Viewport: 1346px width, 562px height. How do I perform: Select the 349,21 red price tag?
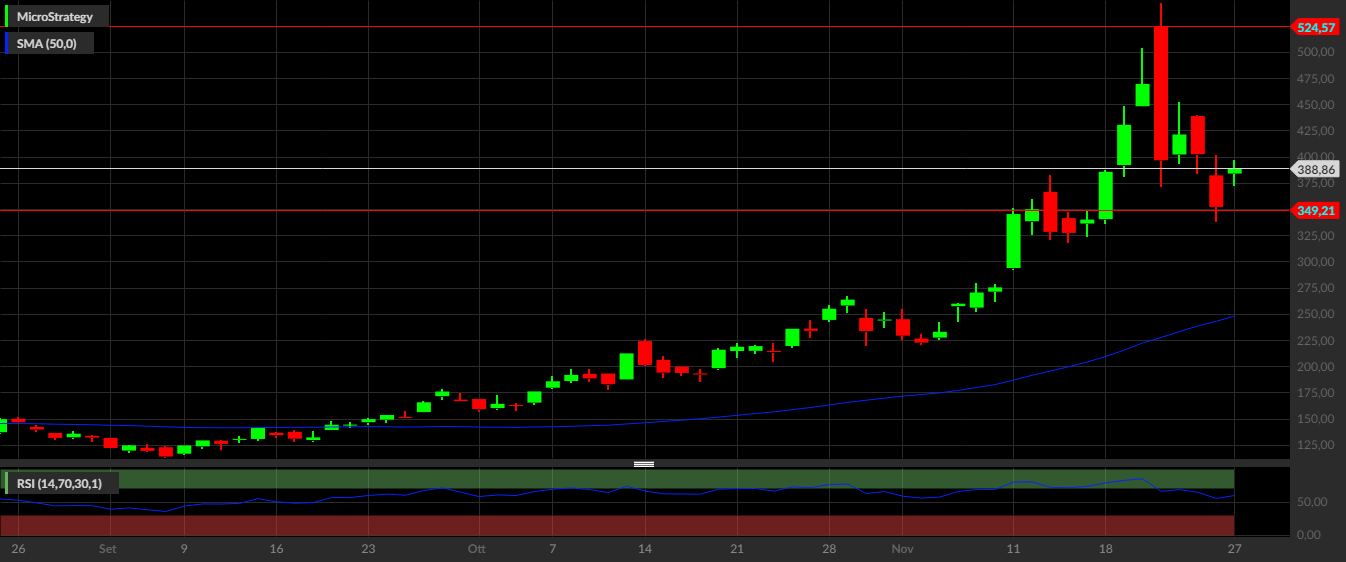tap(1313, 210)
